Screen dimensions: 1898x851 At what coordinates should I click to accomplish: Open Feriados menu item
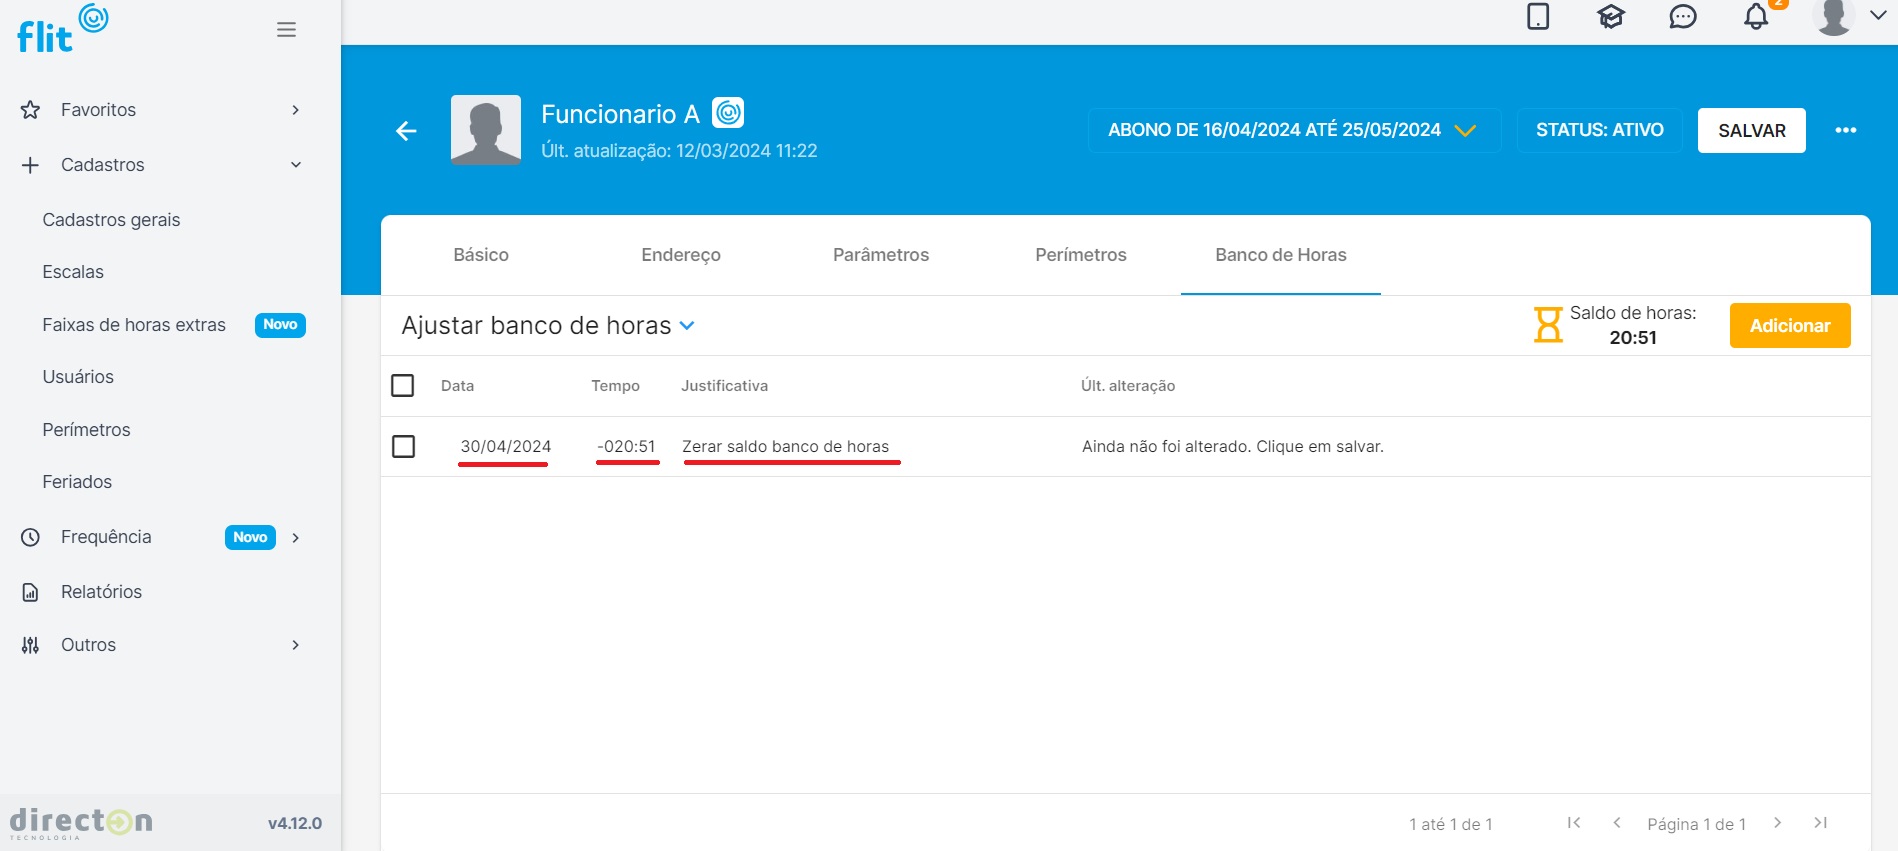click(x=77, y=482)
